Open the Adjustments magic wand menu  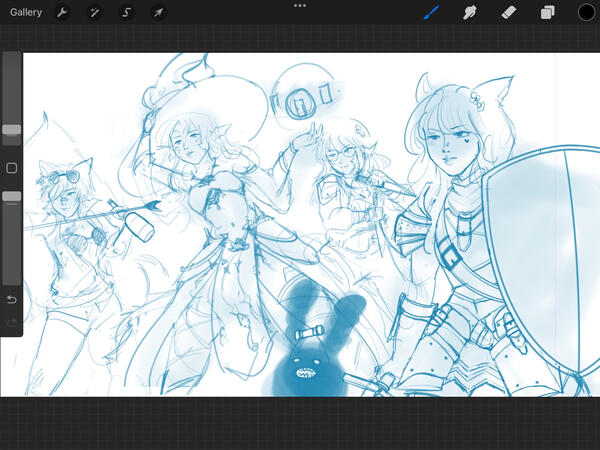click(94, 13)
